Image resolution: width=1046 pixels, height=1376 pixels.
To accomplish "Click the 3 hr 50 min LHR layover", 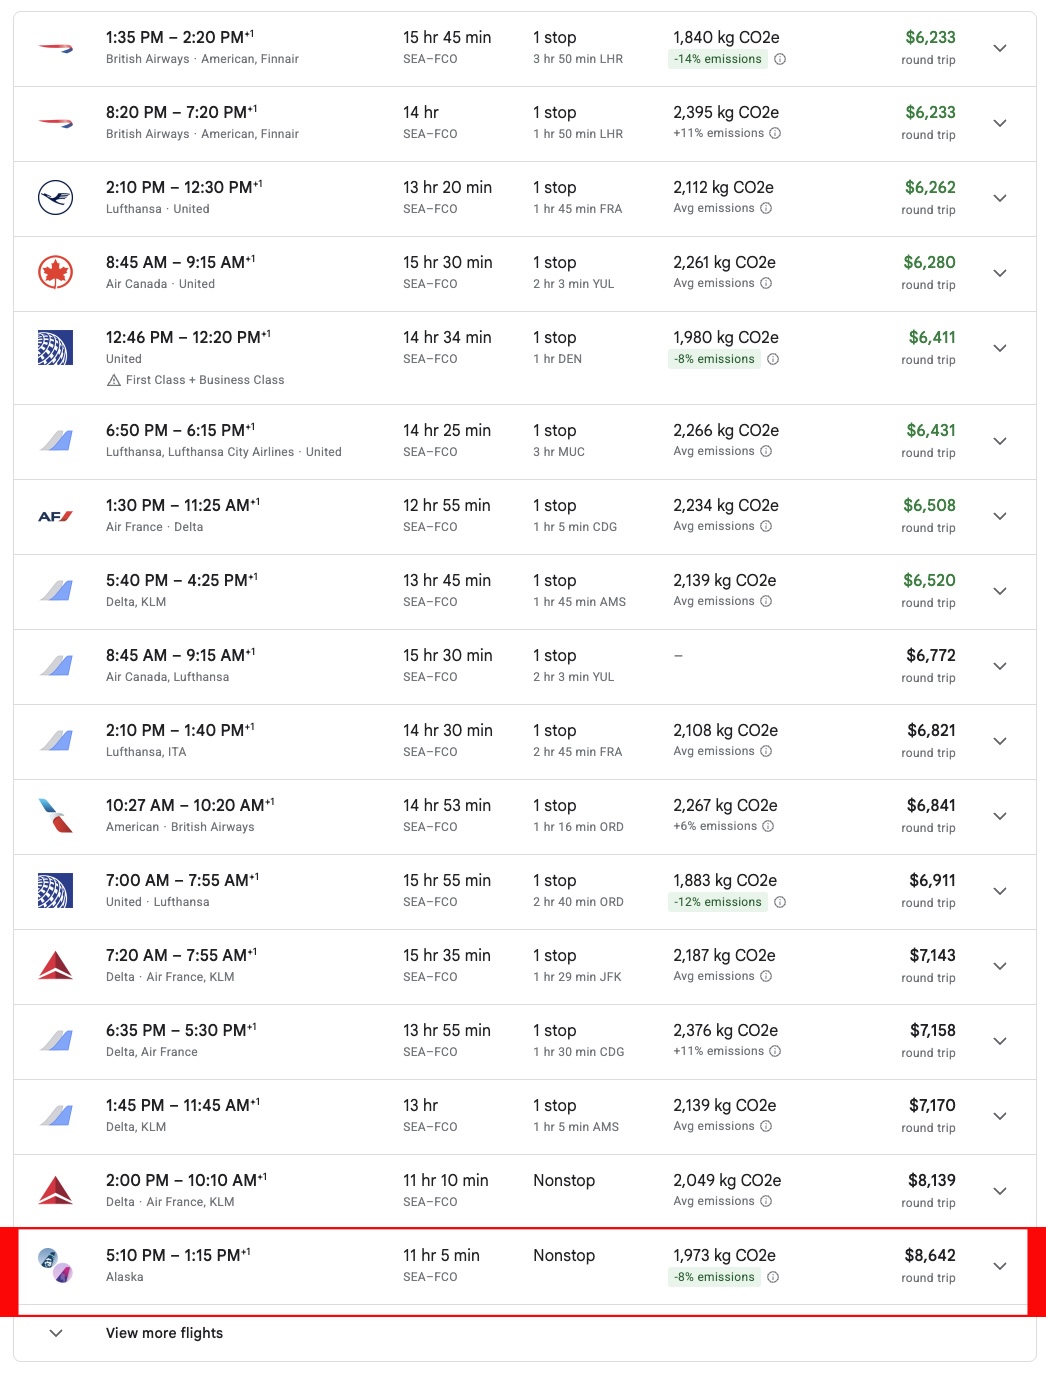I will pyautogui.click(x=578, y=59).
